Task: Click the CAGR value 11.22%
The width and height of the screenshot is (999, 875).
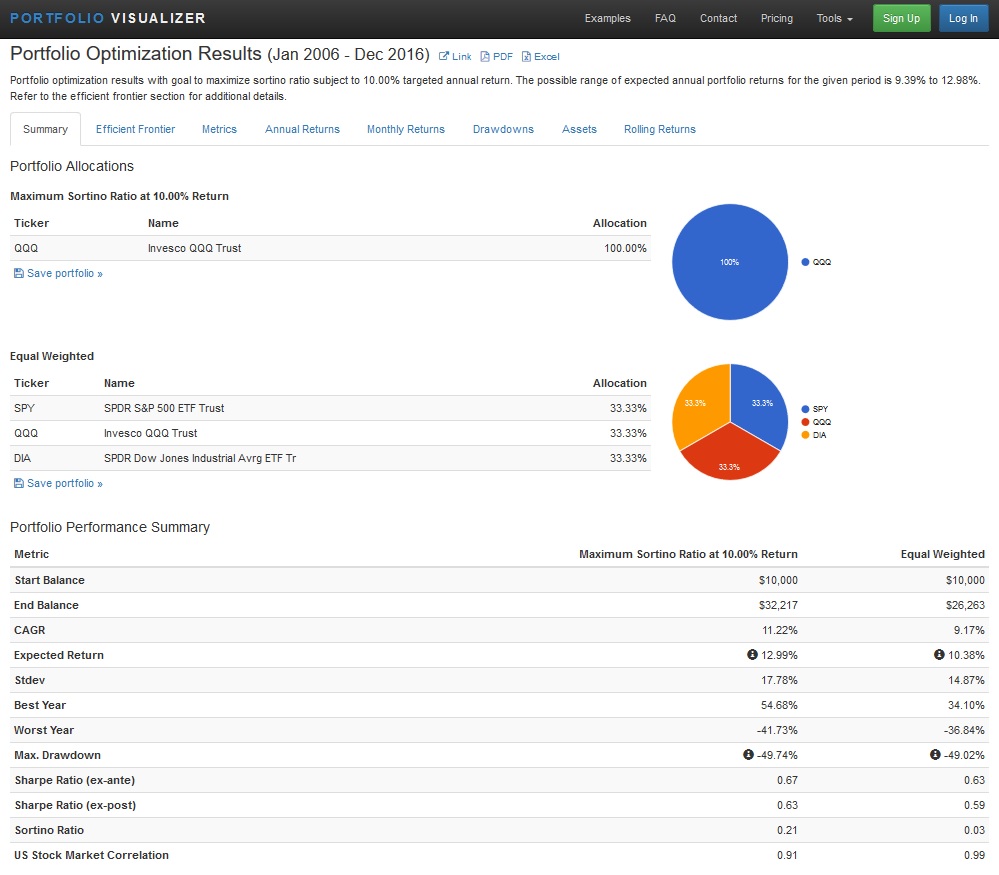Action: click(x=780, y=630)
